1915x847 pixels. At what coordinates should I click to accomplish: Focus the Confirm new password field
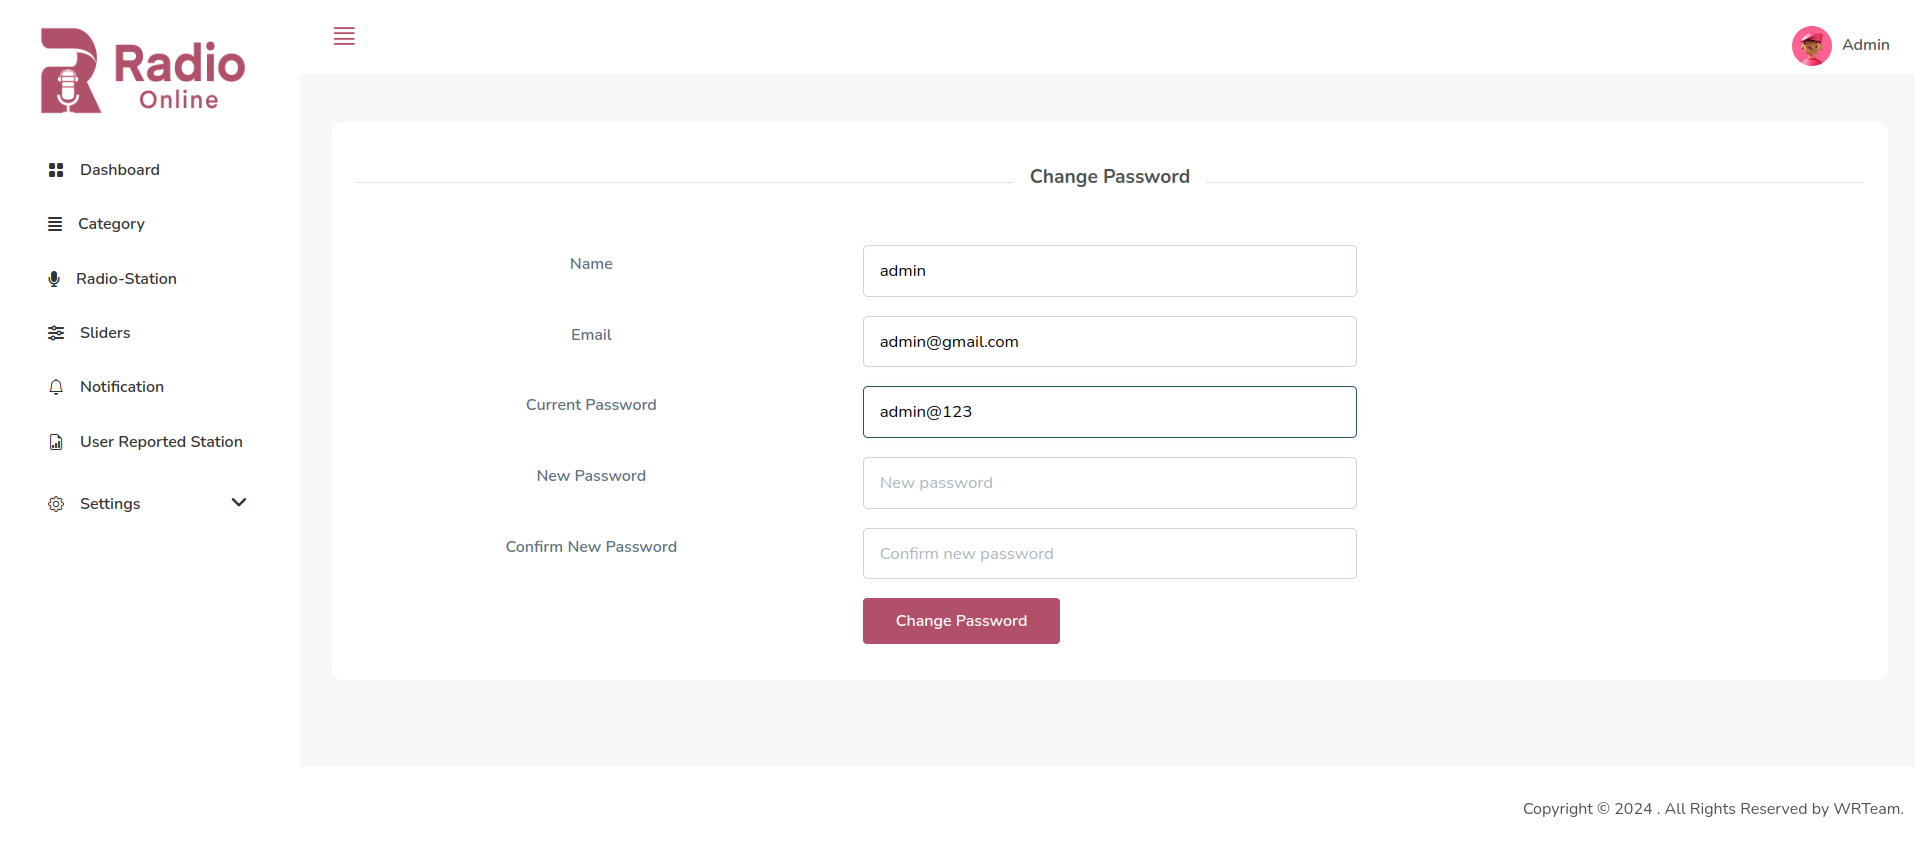[x=1110, y=554]
